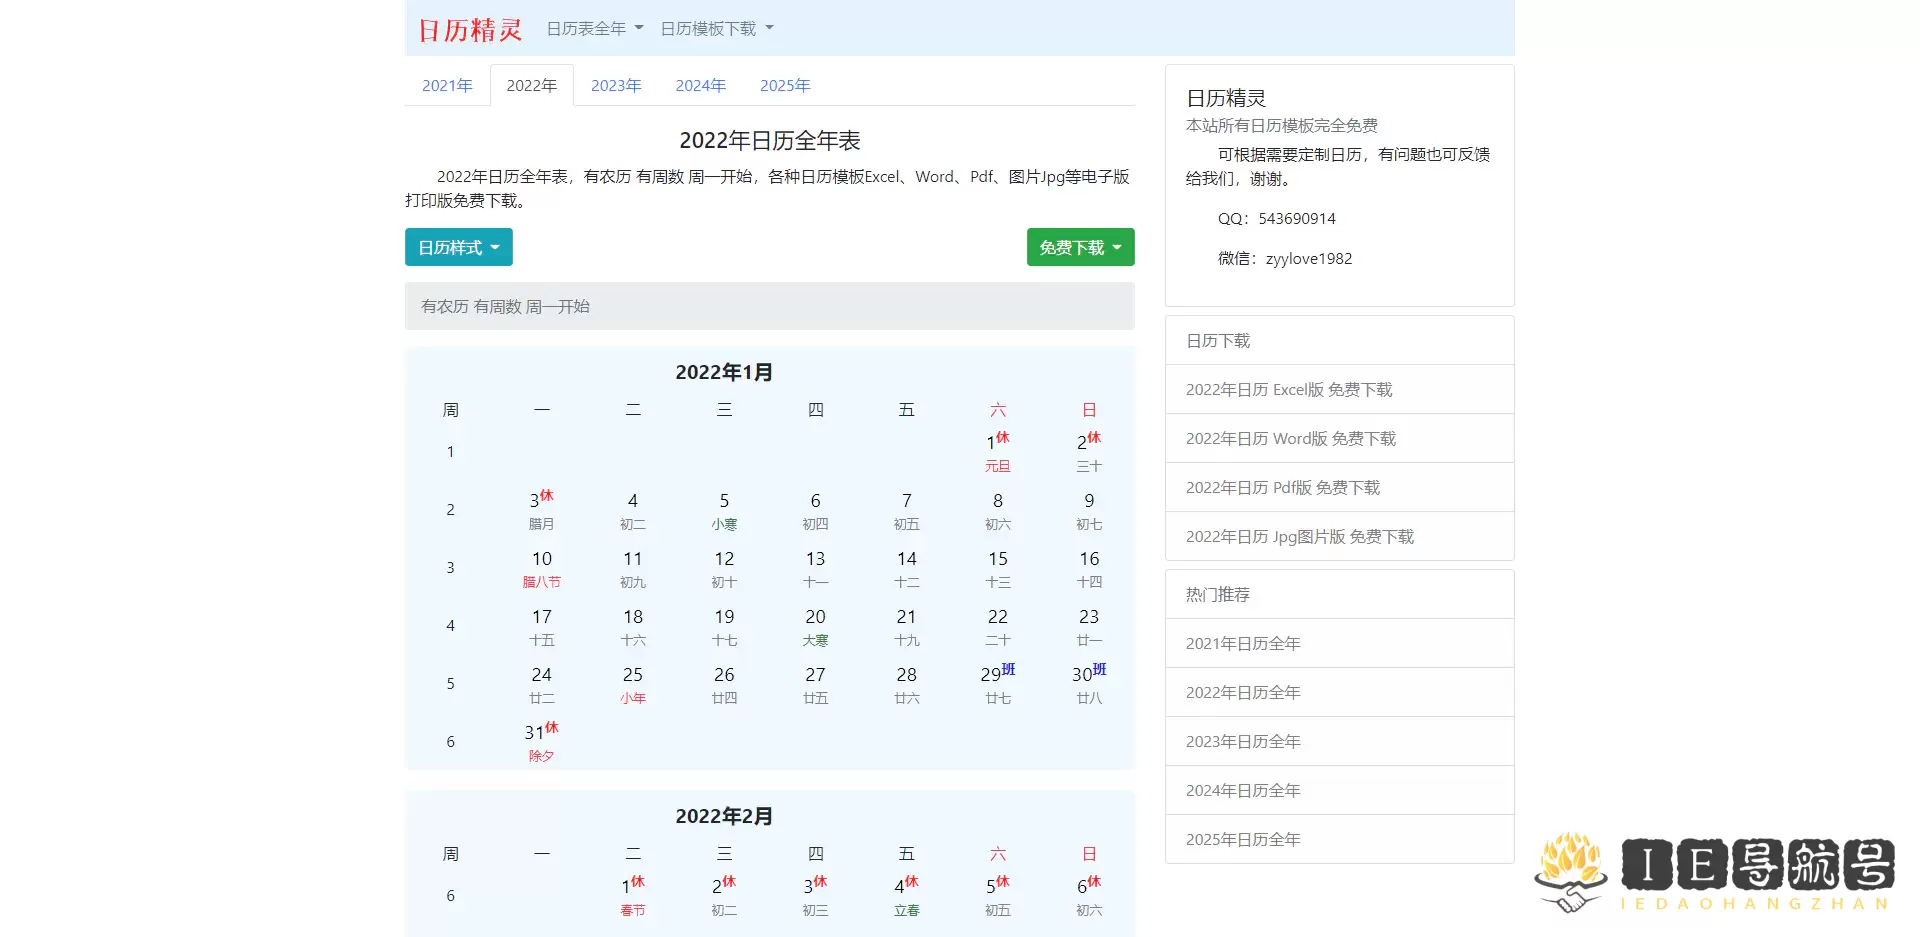This screenshot has width=1920, height=937.
Task: Click February 1 春节 date cell
Action: [633, 895]
